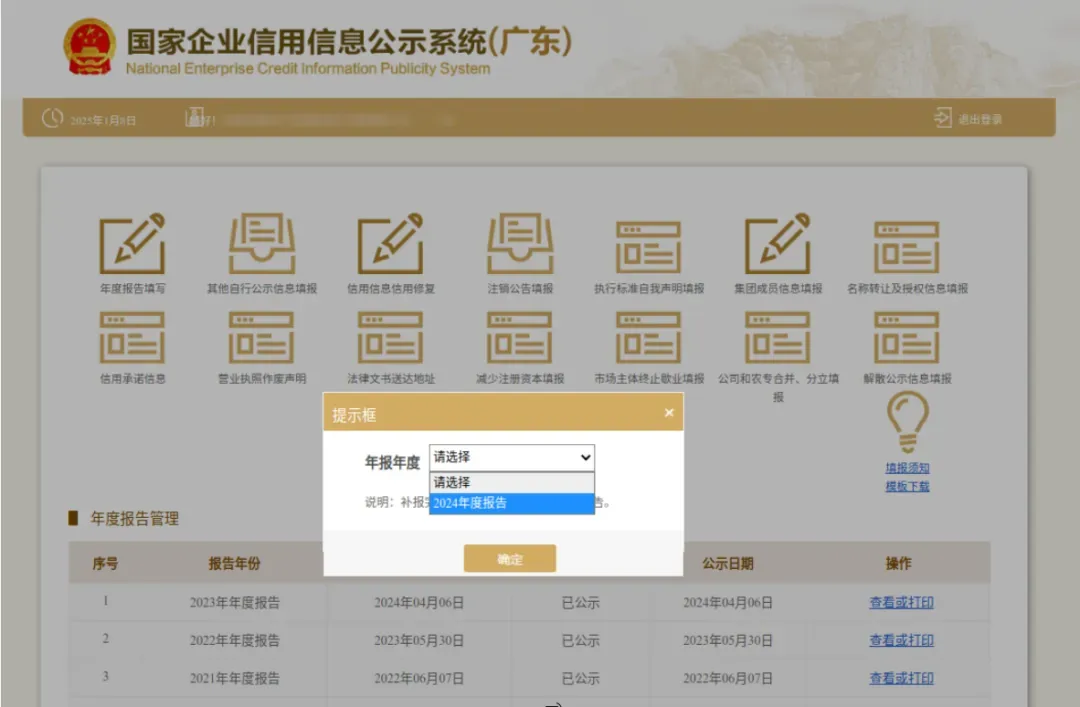Image resolution: width=1080 pixels, height=707 pixels.
Task: Choose 2024年度报告 from the dropdown list
Action: [512, 503]
